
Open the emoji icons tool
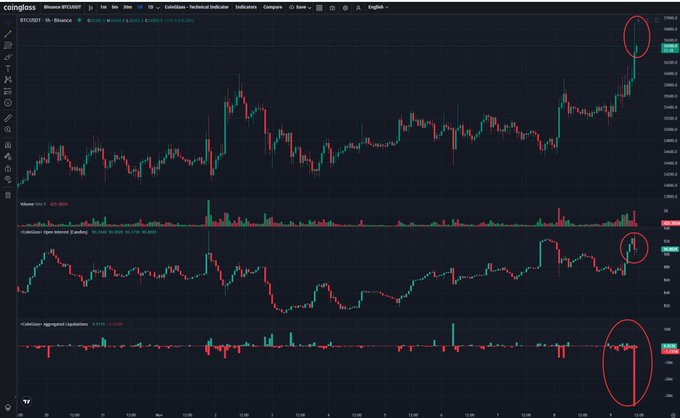pyautogui.click(x=8, y=103)
